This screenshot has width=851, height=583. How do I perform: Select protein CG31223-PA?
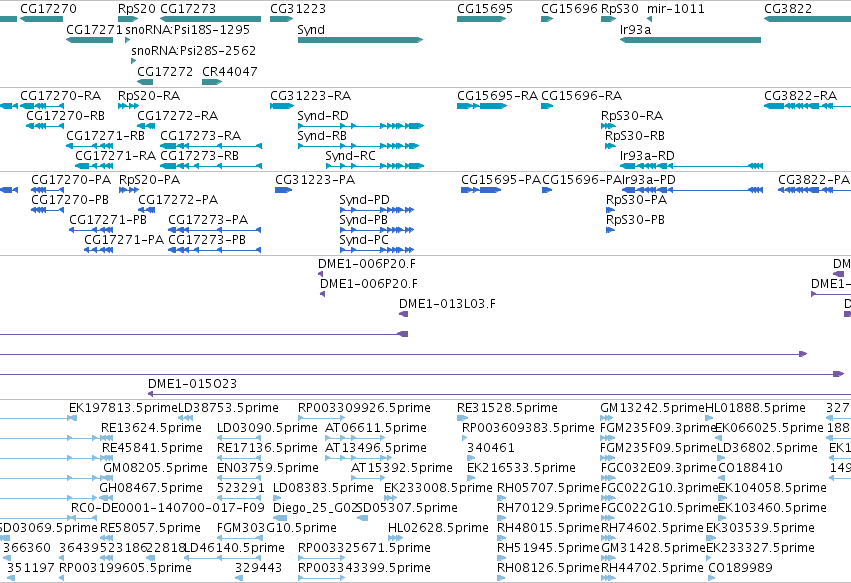(x=315, y=180)
